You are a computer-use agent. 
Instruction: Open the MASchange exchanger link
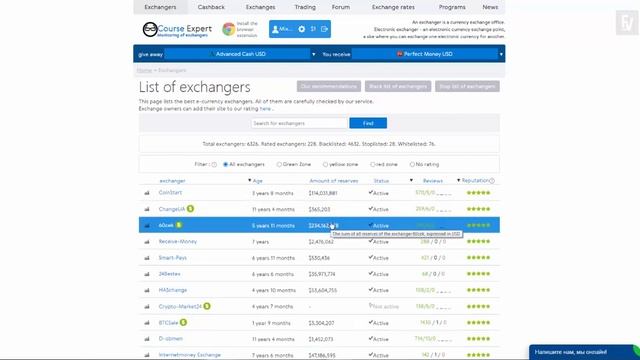tap(173, 290)
